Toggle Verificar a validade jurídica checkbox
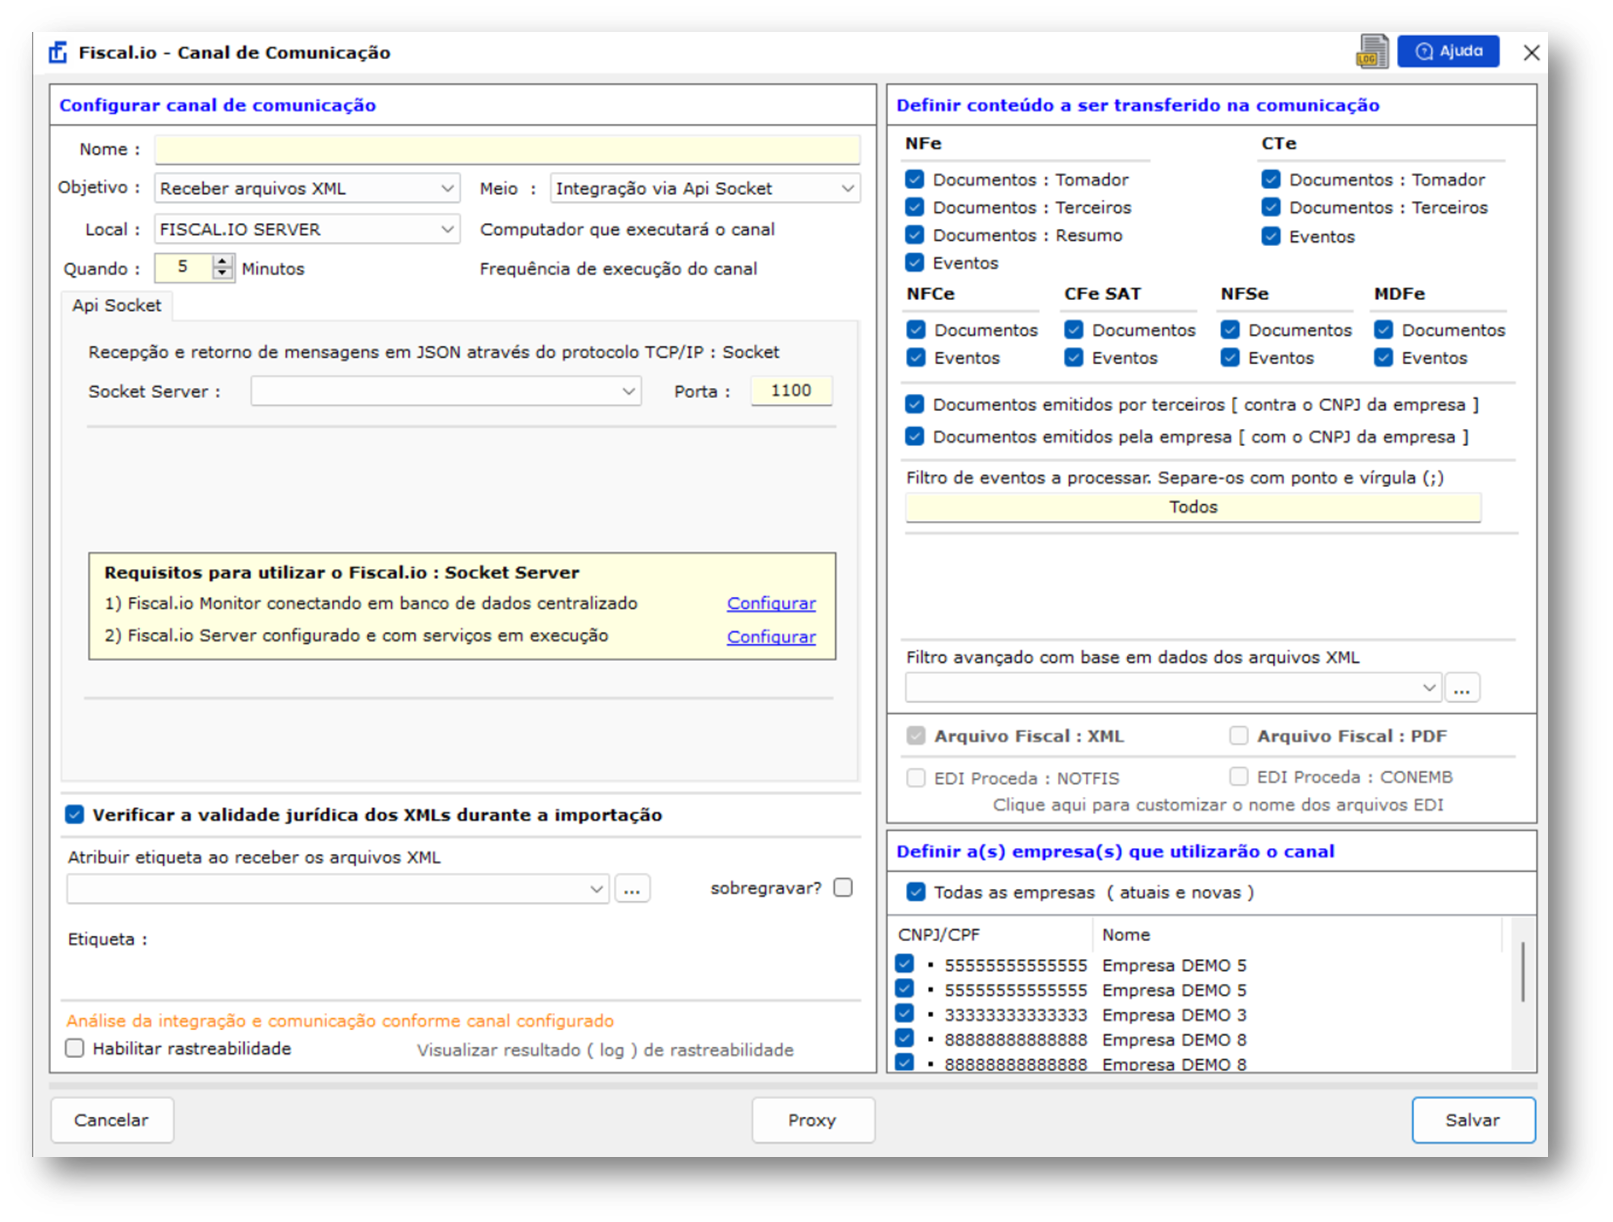Viewport: 1613px width, 1222px height. [75, 814]
